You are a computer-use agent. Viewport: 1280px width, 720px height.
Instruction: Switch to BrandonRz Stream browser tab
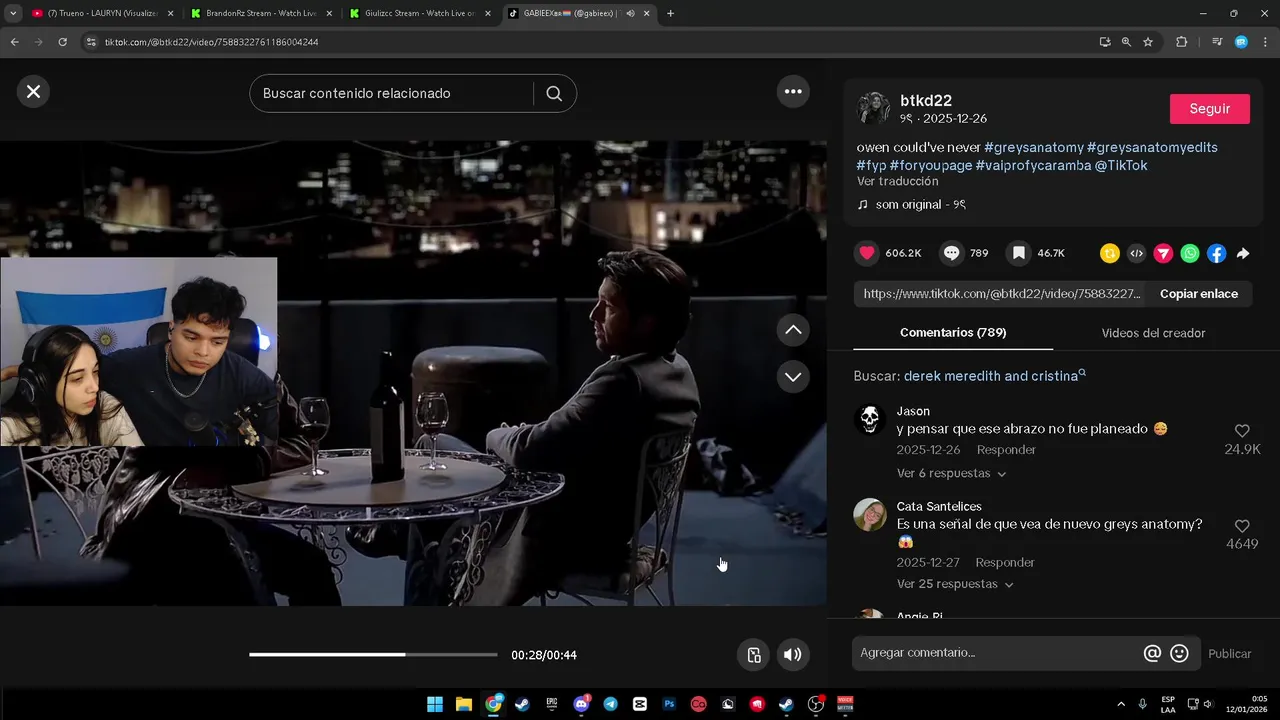coord(262,13)
